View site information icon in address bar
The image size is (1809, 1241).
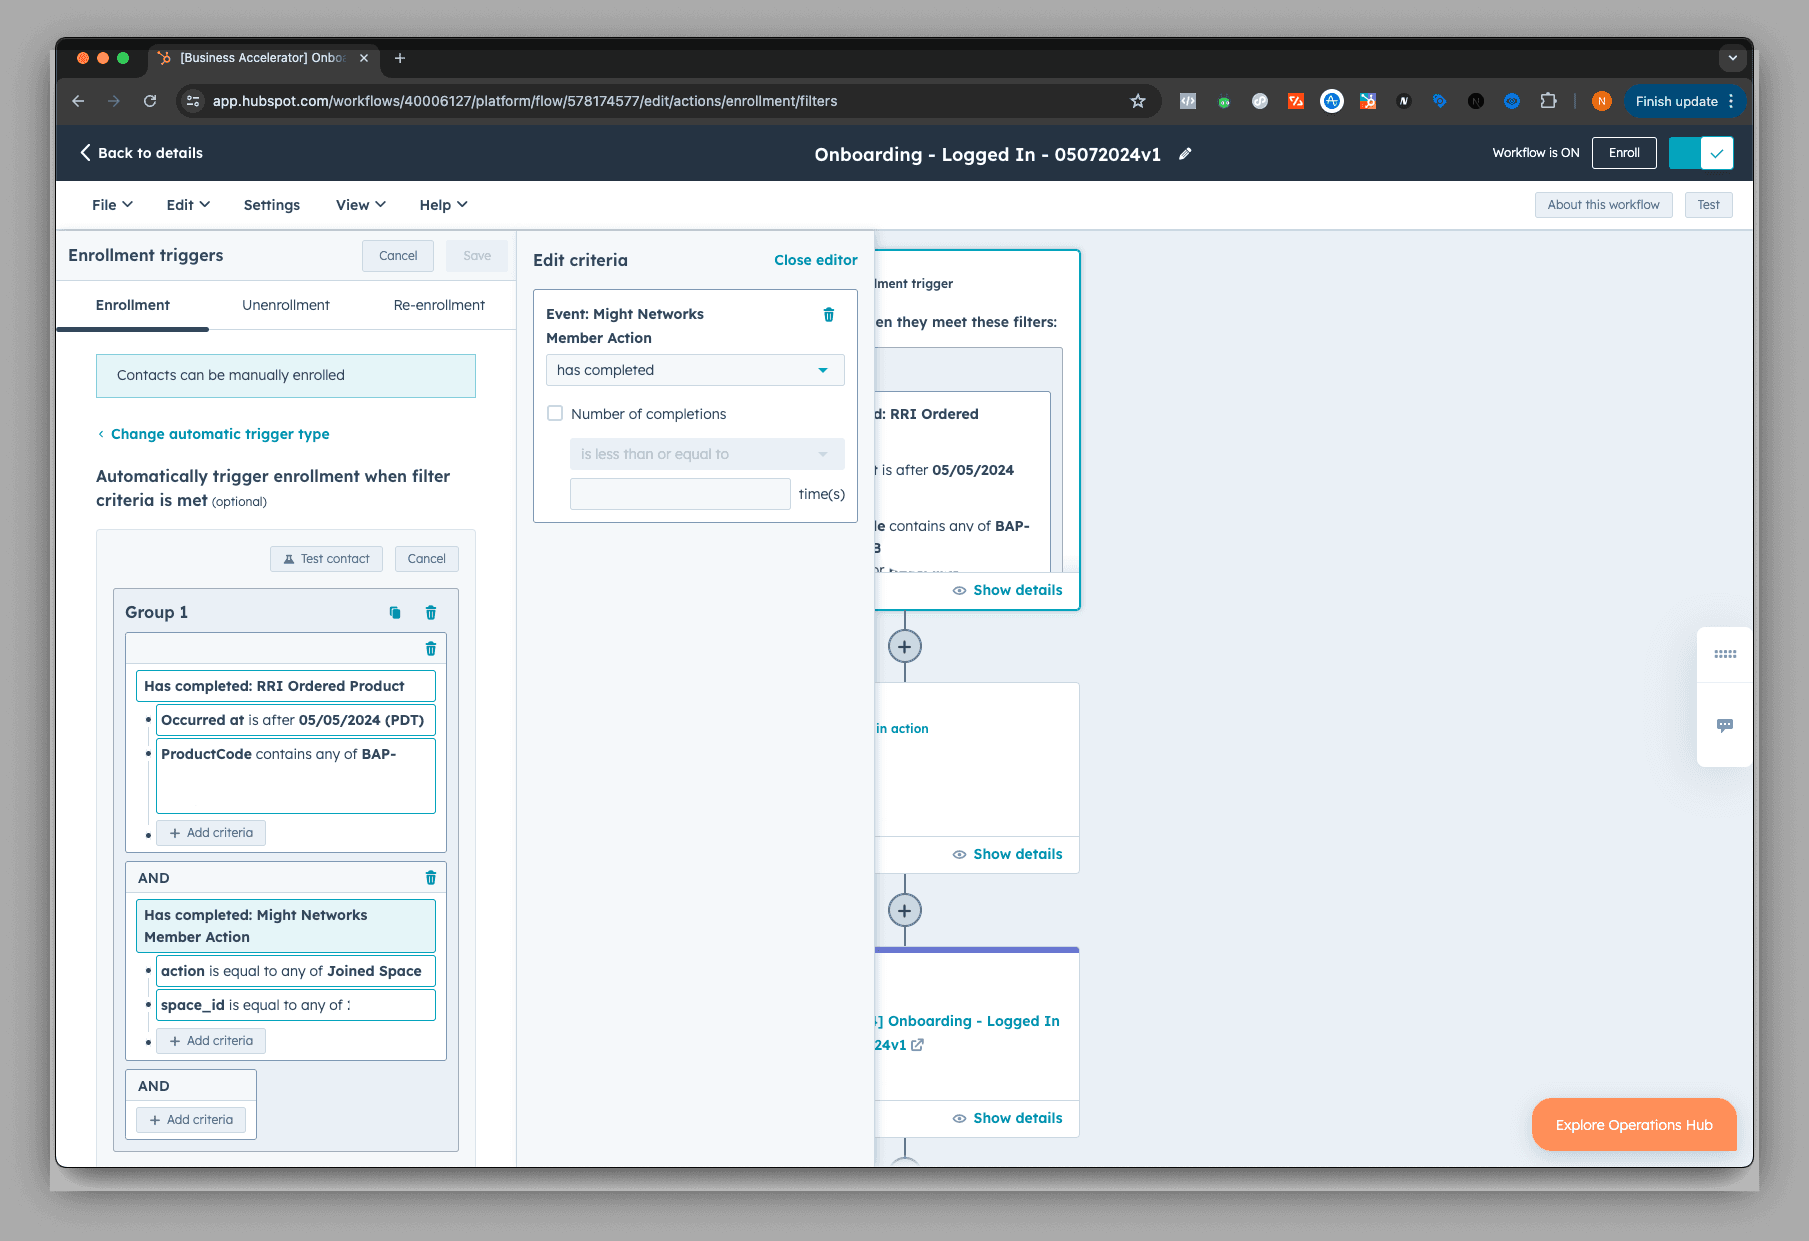(194, 101)
